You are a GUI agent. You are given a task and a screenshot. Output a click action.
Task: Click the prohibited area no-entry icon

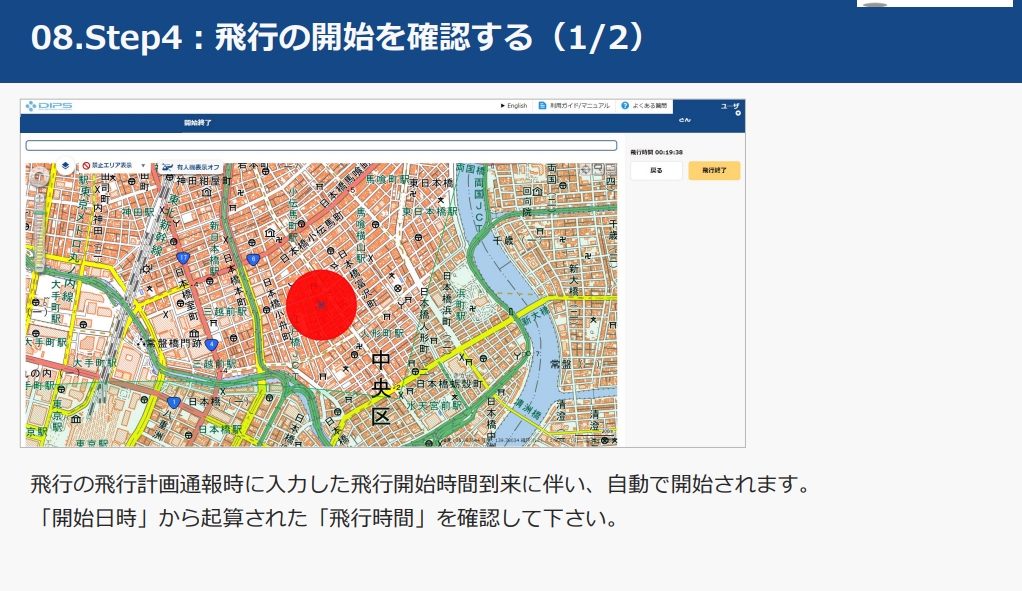87,165
